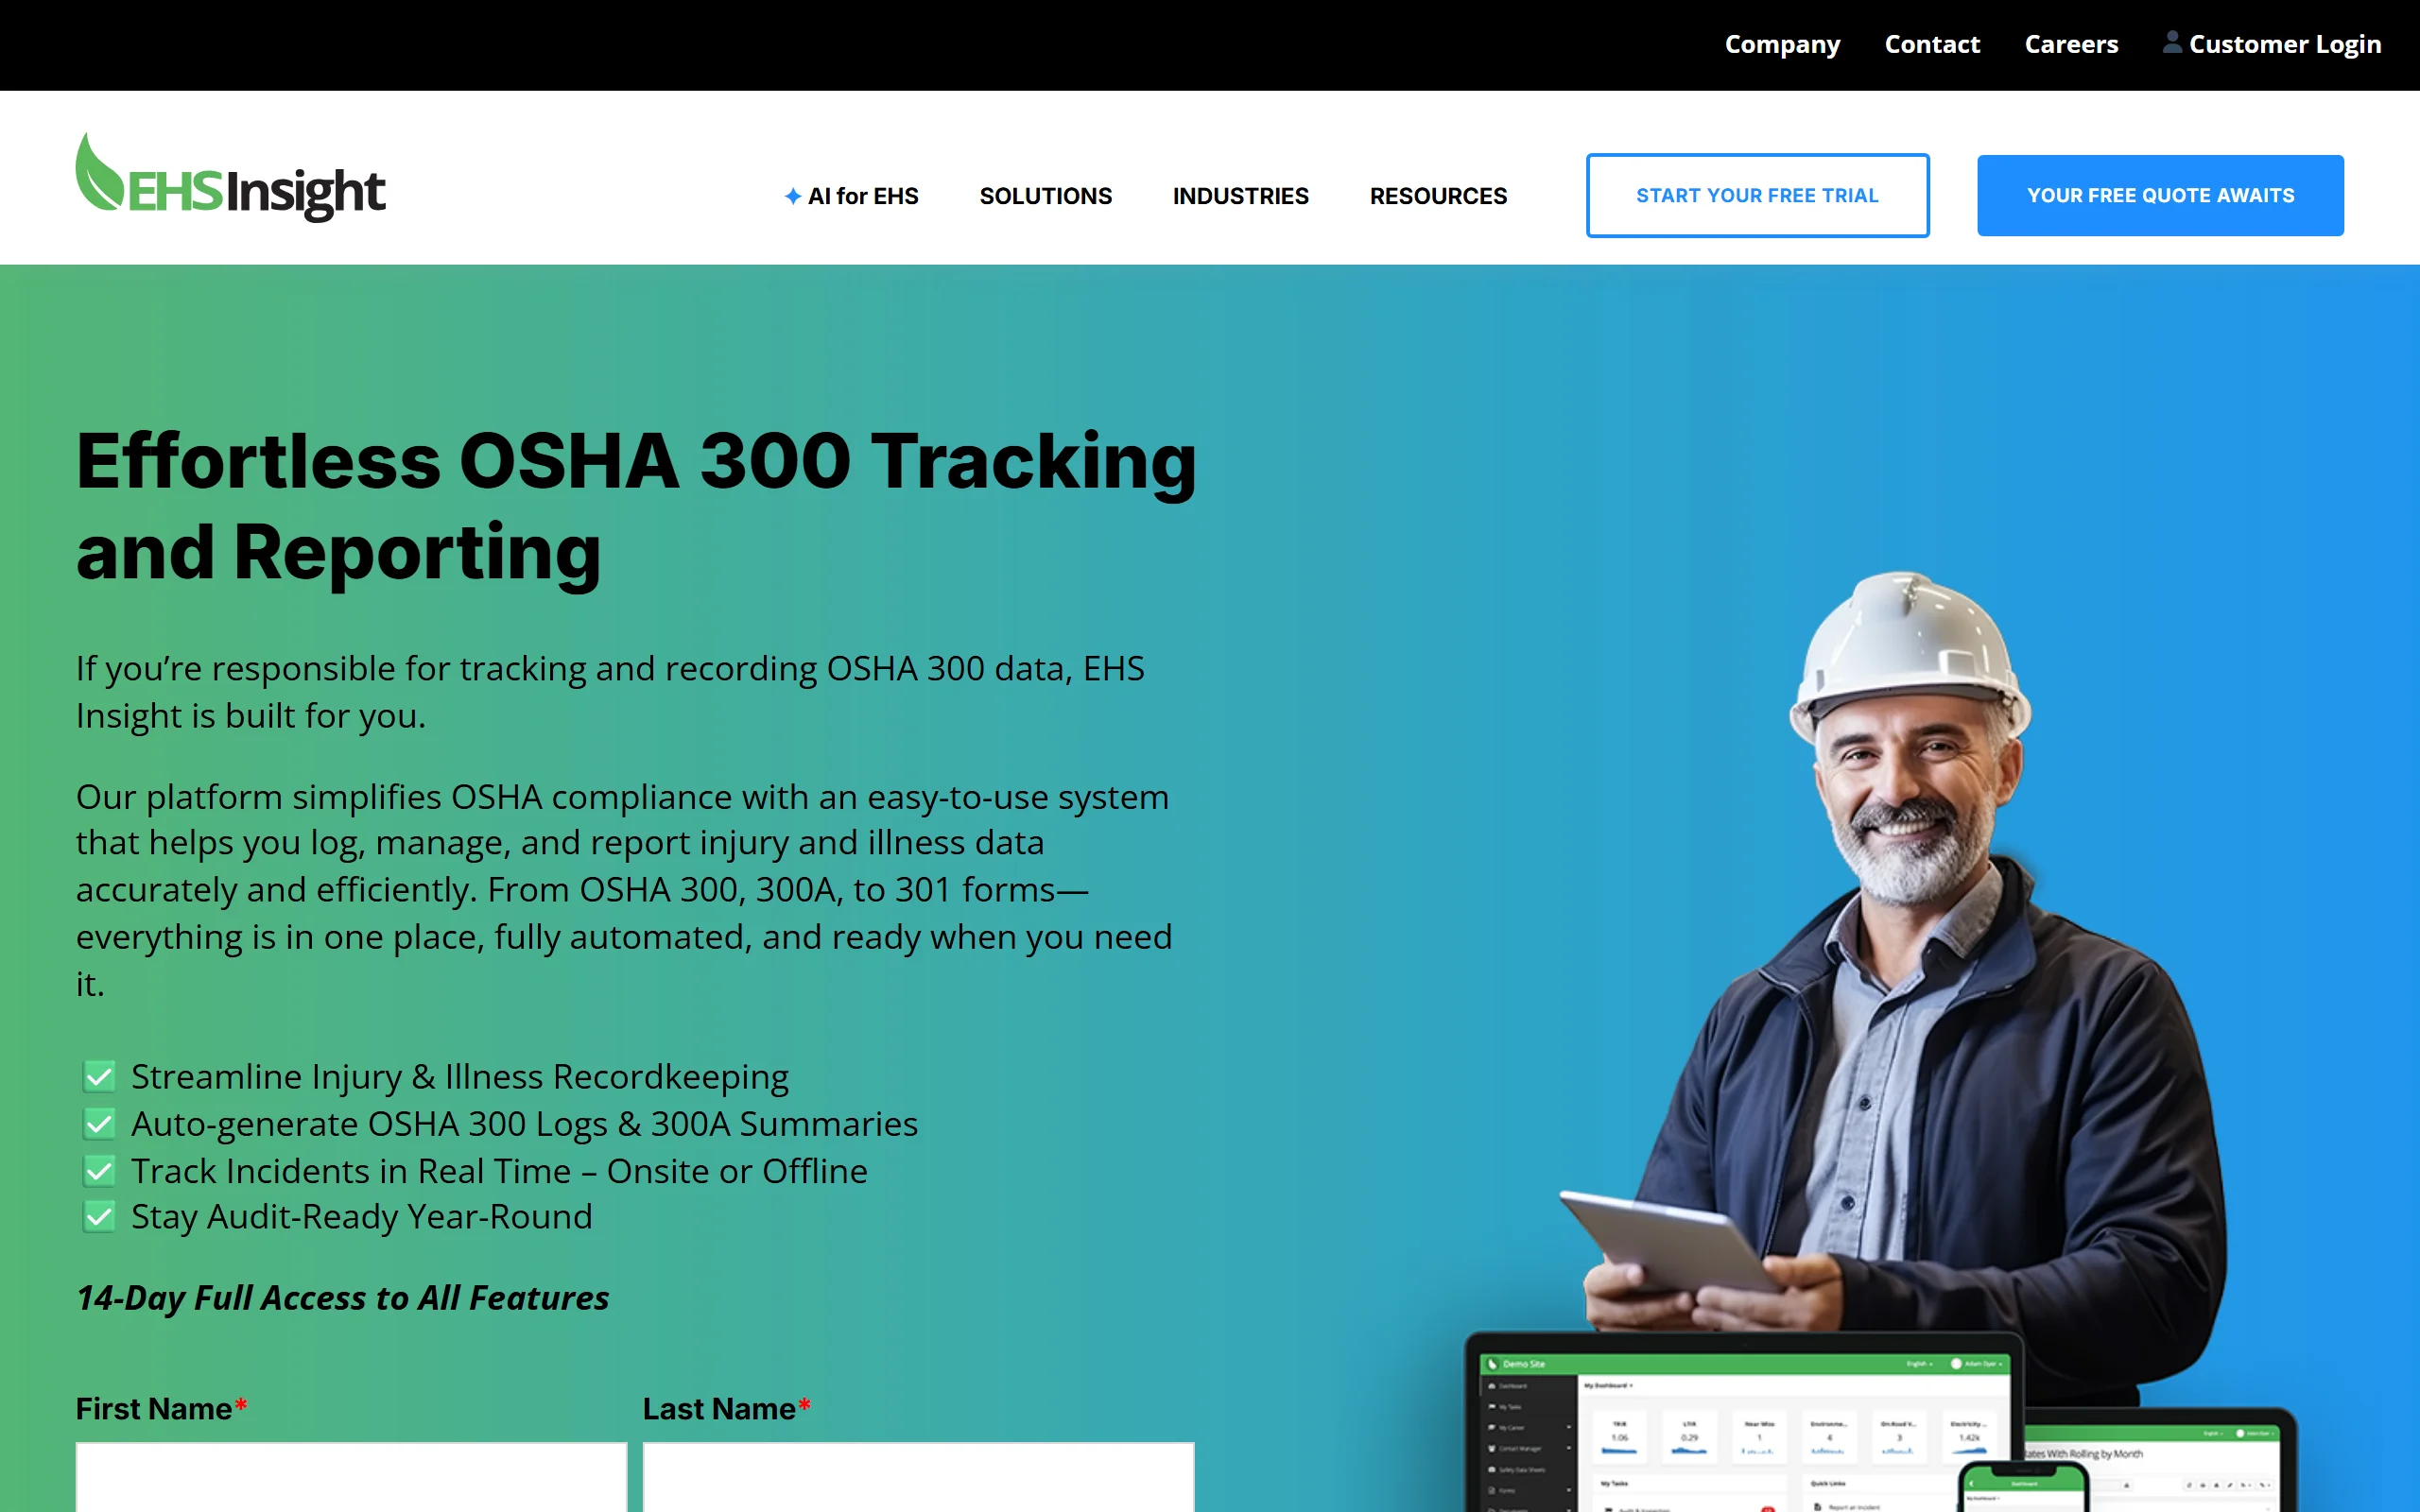This screenshot has width=2420, height=1512.
Task: Click the Streamline Injury & Illness Recordkeeping text
Action: 460,1077
